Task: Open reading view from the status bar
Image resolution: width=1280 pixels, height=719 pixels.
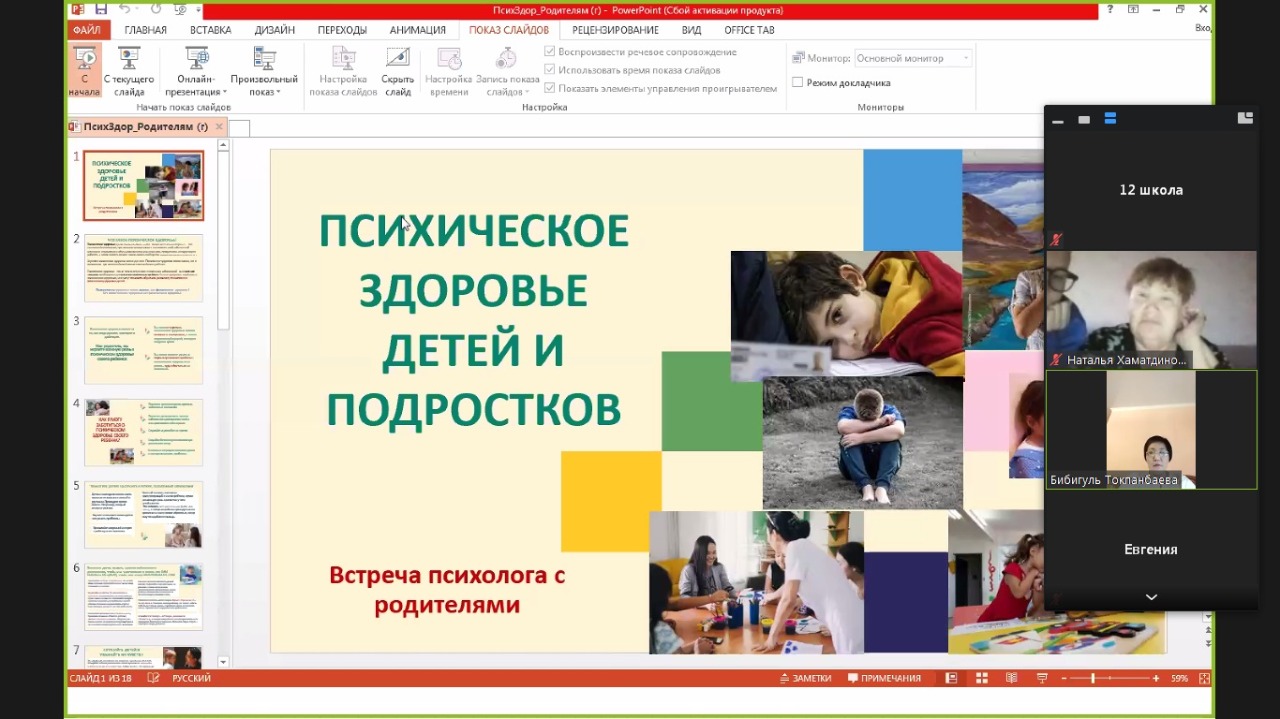Action: click(x=1011, y=678)
